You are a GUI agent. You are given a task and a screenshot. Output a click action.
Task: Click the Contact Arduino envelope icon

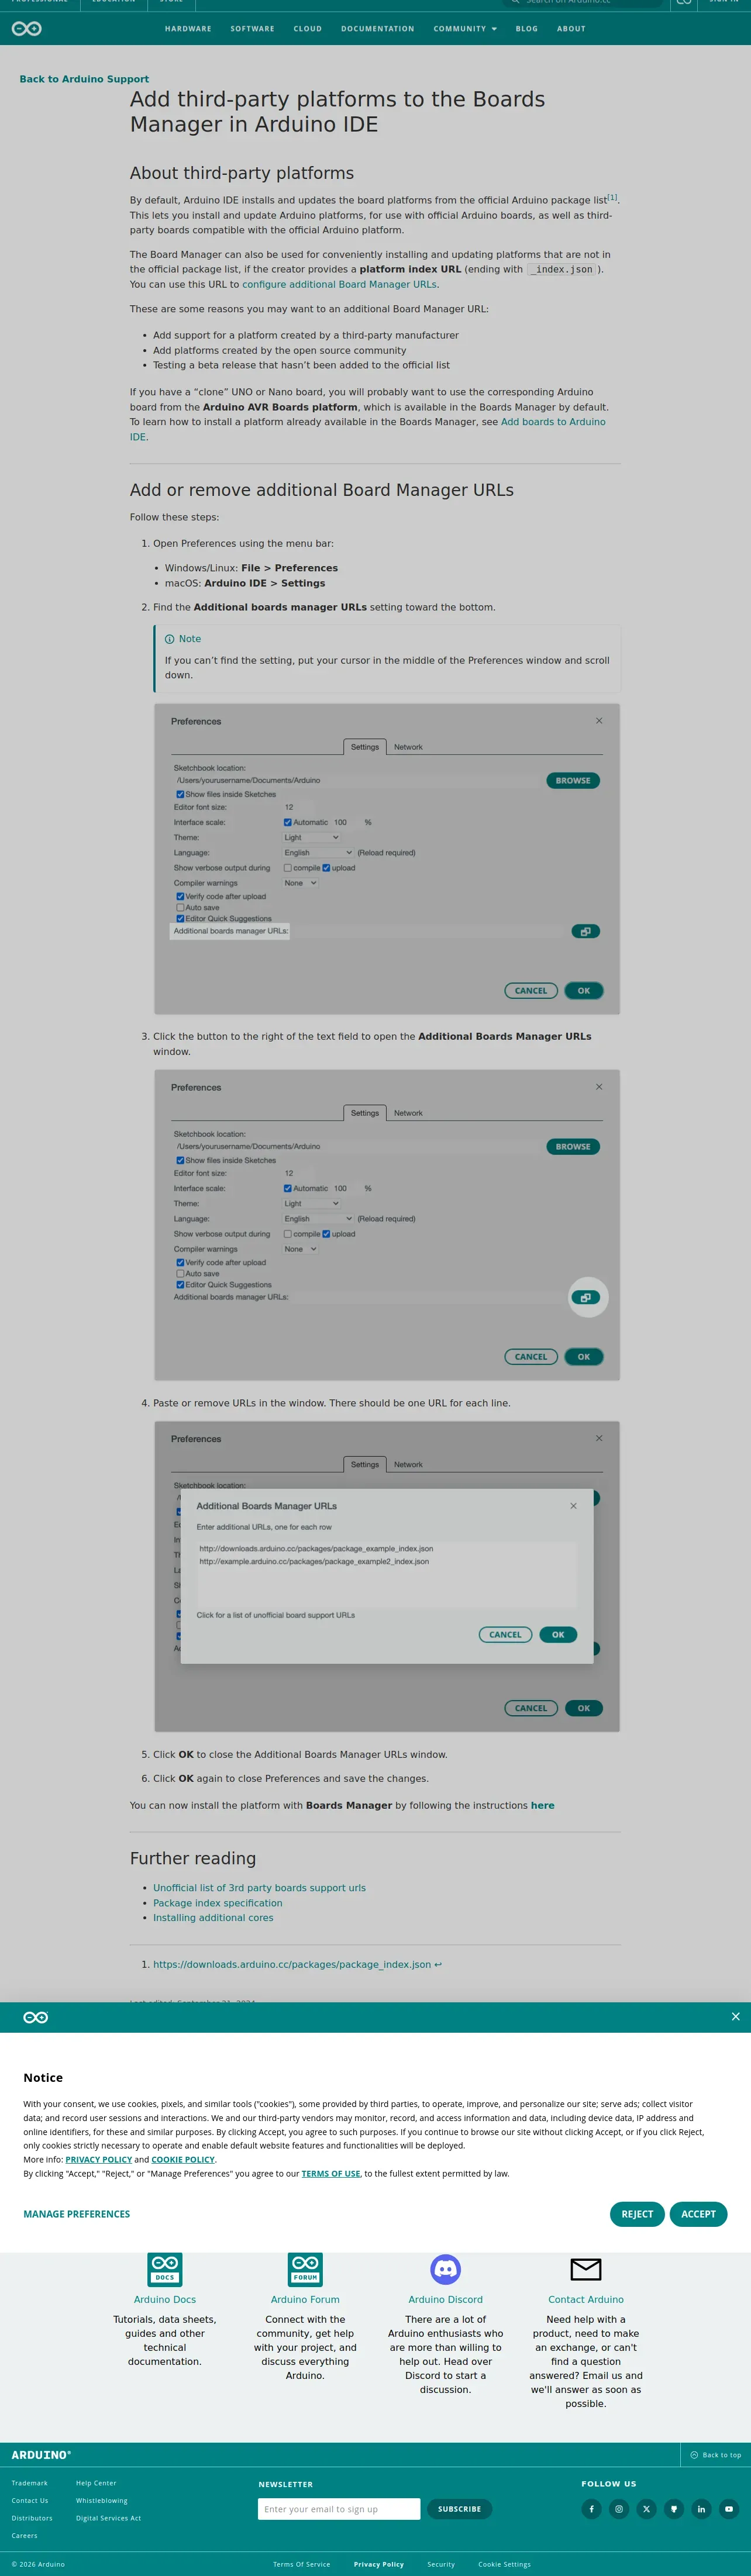tap(586, 2269)
